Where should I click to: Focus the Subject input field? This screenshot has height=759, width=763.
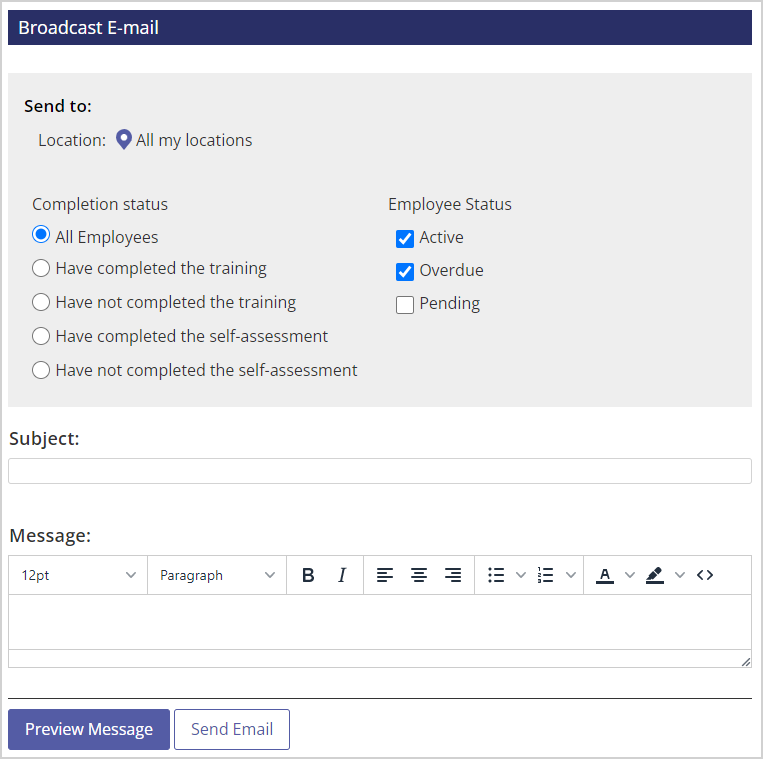point(380,471)
